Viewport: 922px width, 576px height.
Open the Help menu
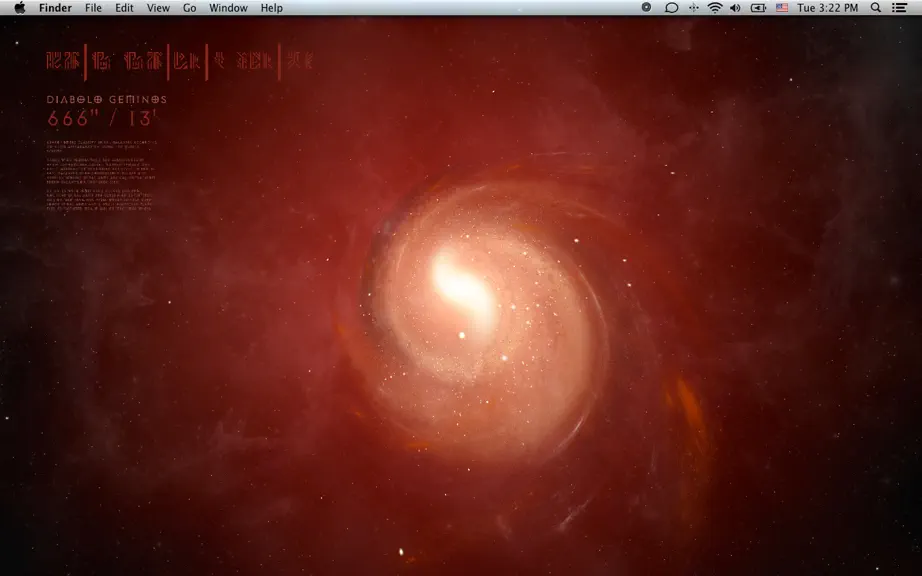click(272, 8)
